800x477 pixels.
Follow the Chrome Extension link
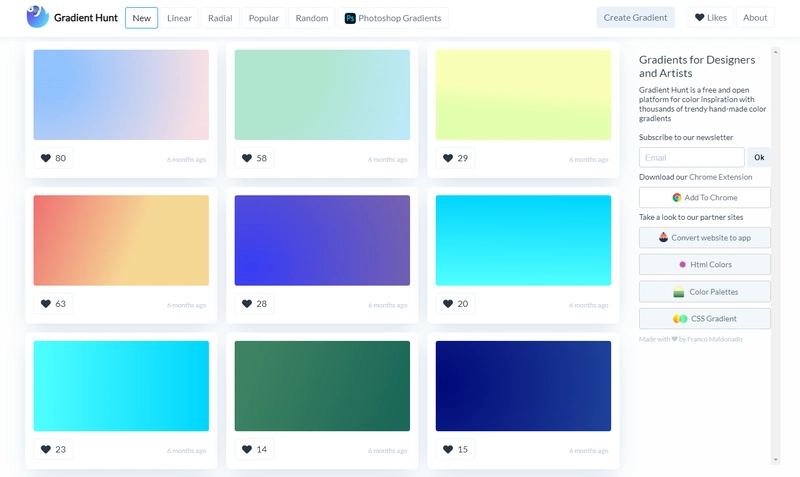[720, 177]
